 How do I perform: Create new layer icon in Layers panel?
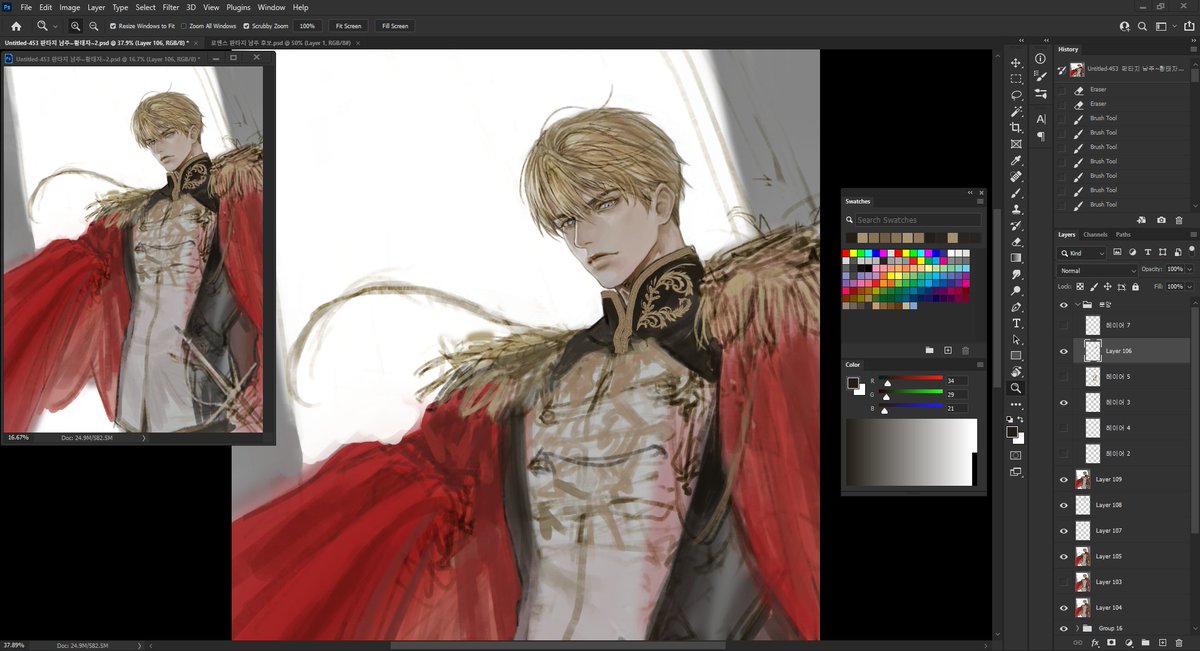point(1162,642)
